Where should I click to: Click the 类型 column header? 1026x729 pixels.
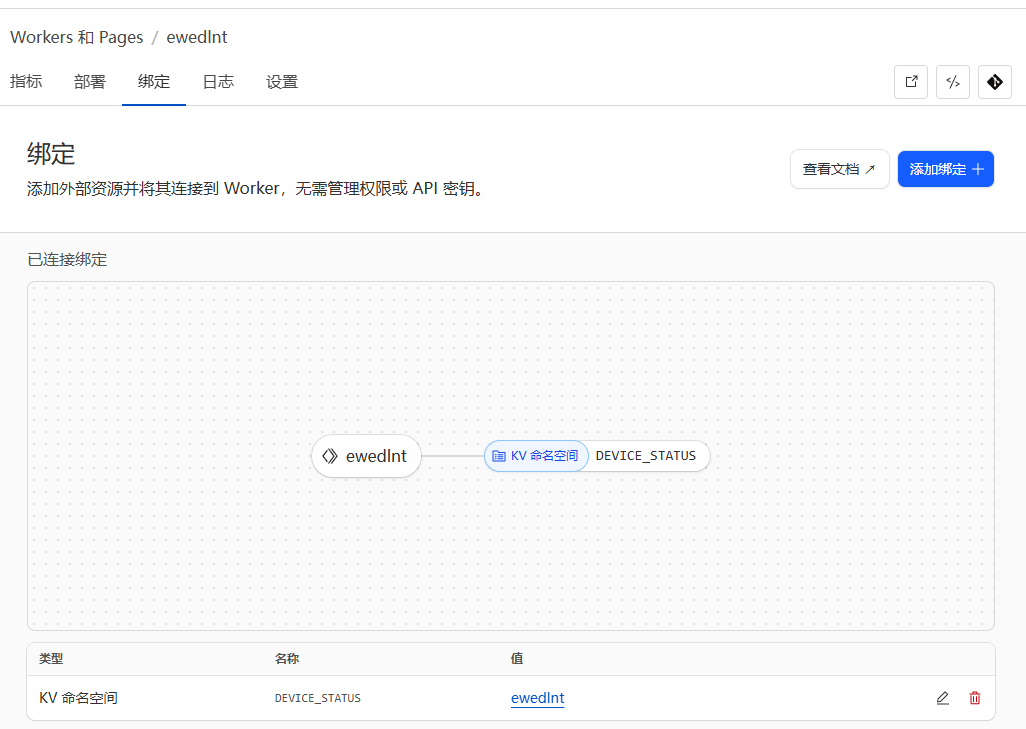[51, 659]
